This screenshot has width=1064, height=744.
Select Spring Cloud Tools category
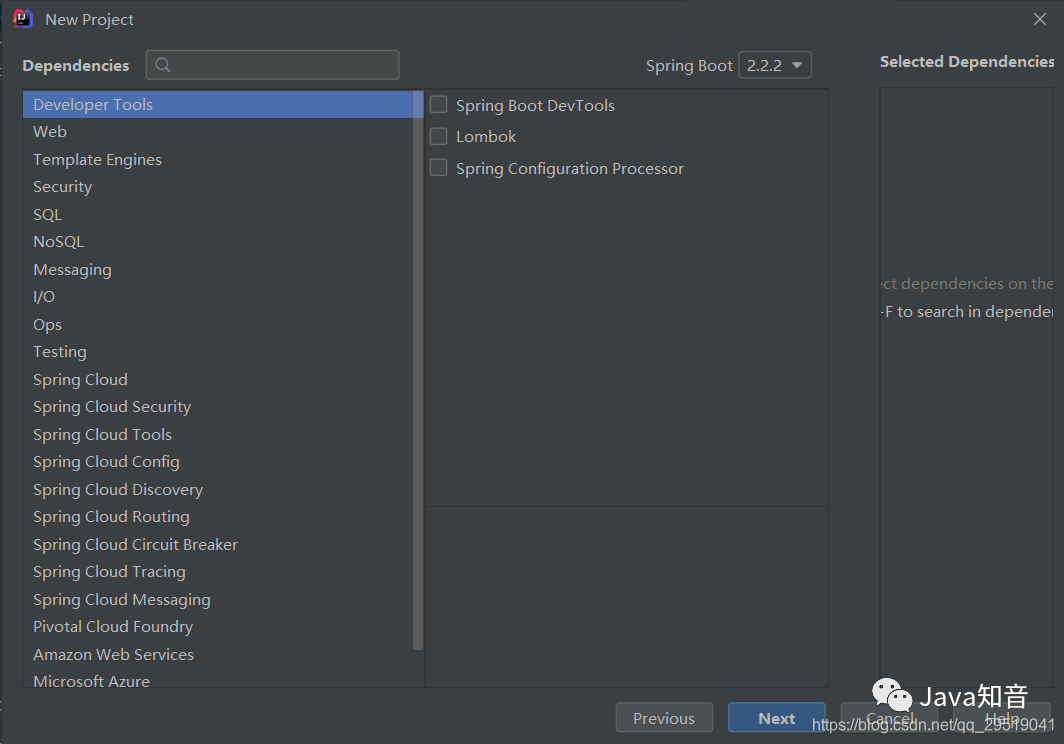(x=218, y=434)
